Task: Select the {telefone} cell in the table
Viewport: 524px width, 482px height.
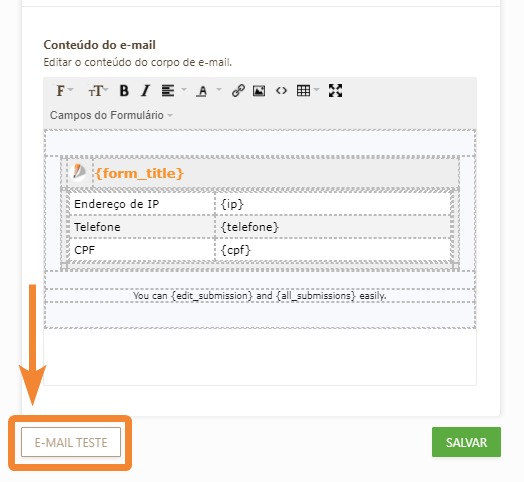Action: 333,227
